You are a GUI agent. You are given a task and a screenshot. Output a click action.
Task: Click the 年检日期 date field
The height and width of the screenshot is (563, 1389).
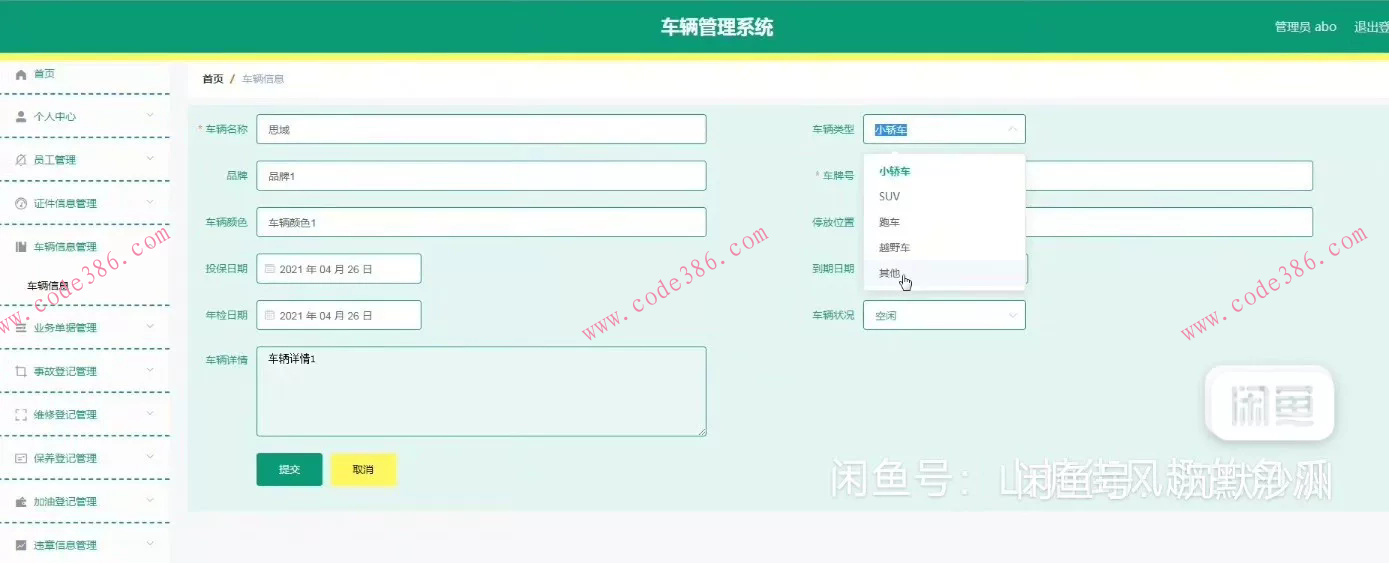coord(339,315)
